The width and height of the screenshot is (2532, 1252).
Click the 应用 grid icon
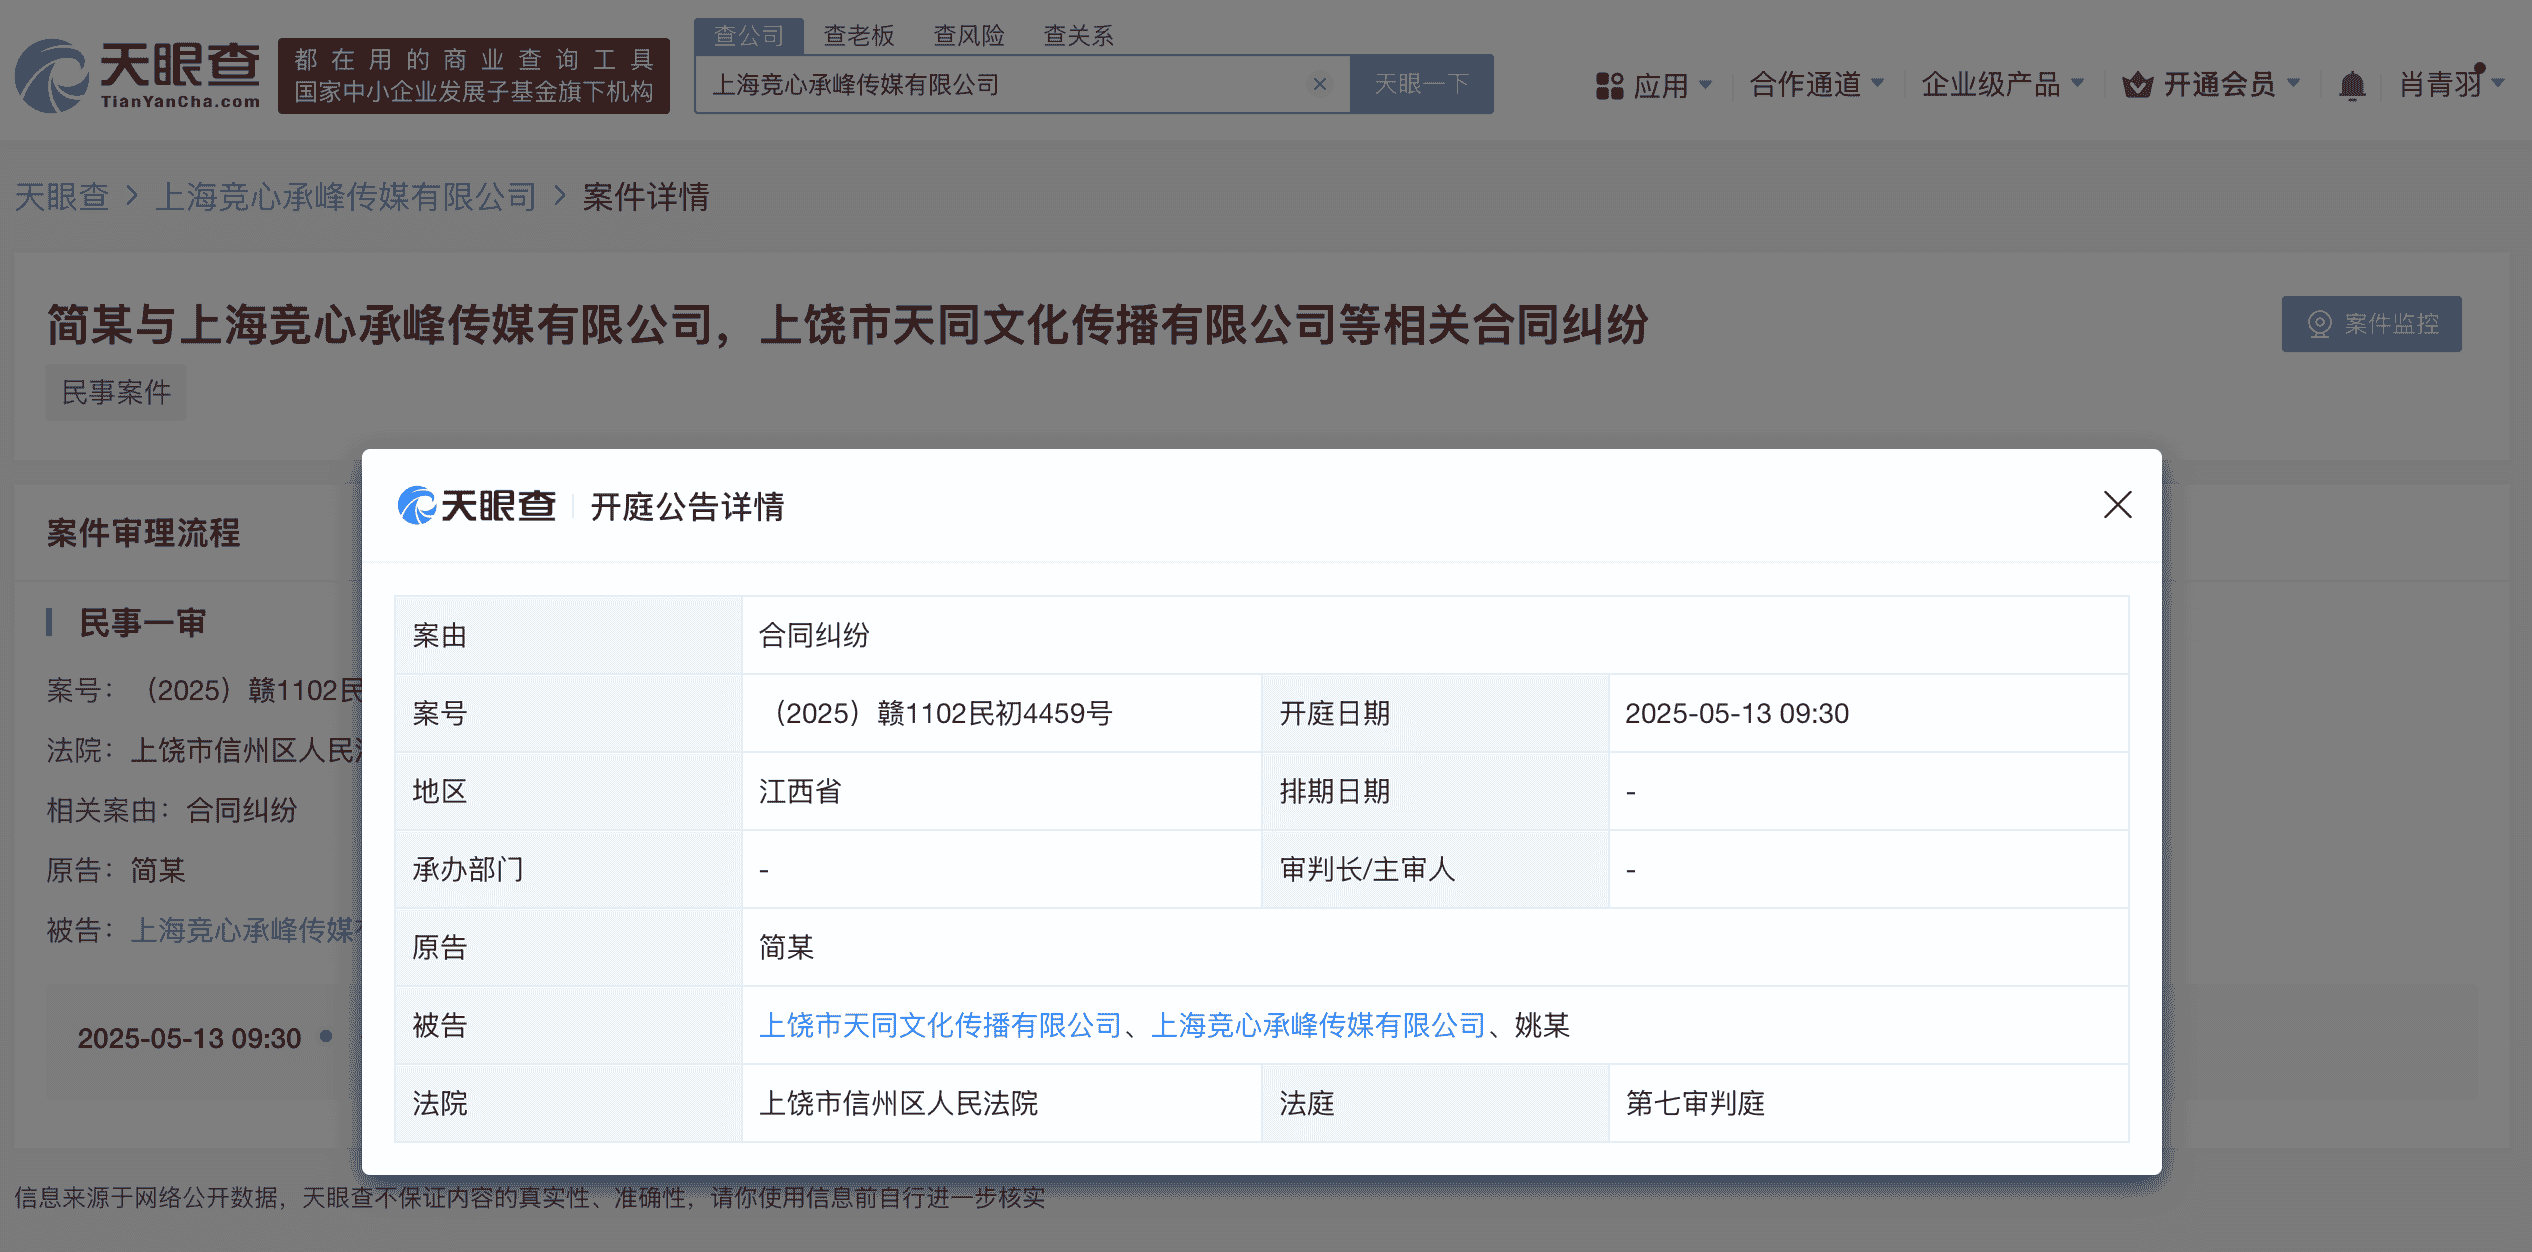[1609, 86]
